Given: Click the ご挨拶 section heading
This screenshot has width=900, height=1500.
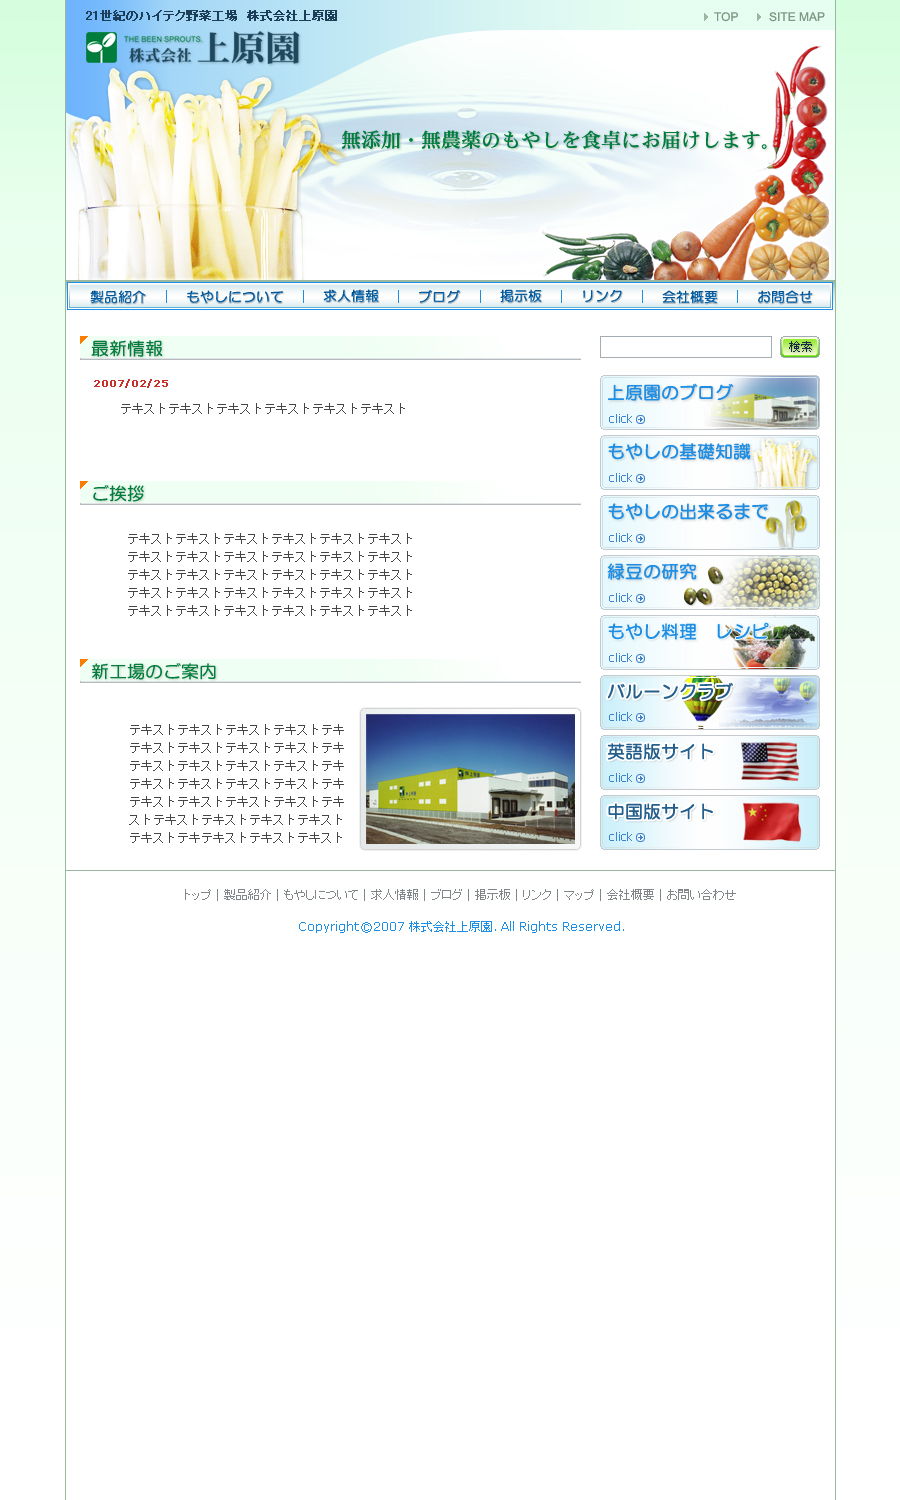Looking at the screenshot, I should [x=118, y=493].
